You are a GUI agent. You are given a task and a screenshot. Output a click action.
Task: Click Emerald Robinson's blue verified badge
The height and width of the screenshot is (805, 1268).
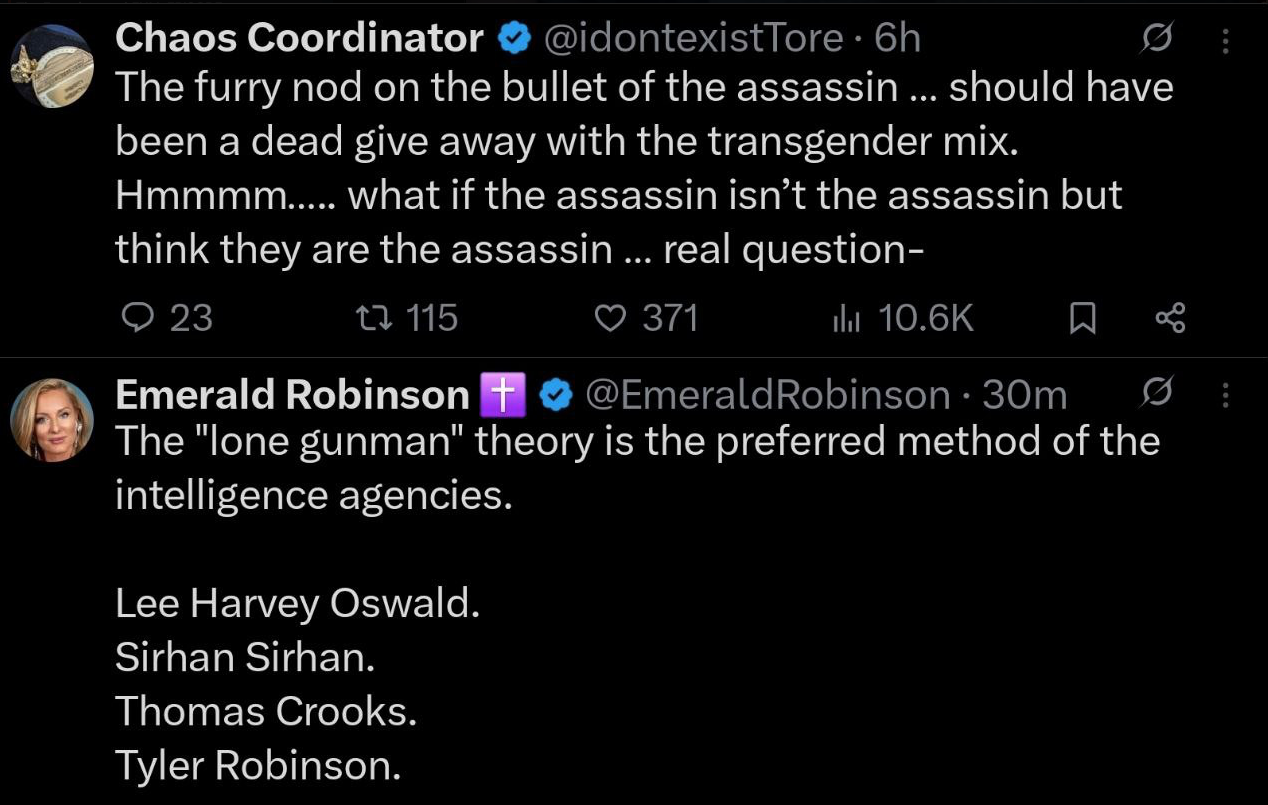554,396
